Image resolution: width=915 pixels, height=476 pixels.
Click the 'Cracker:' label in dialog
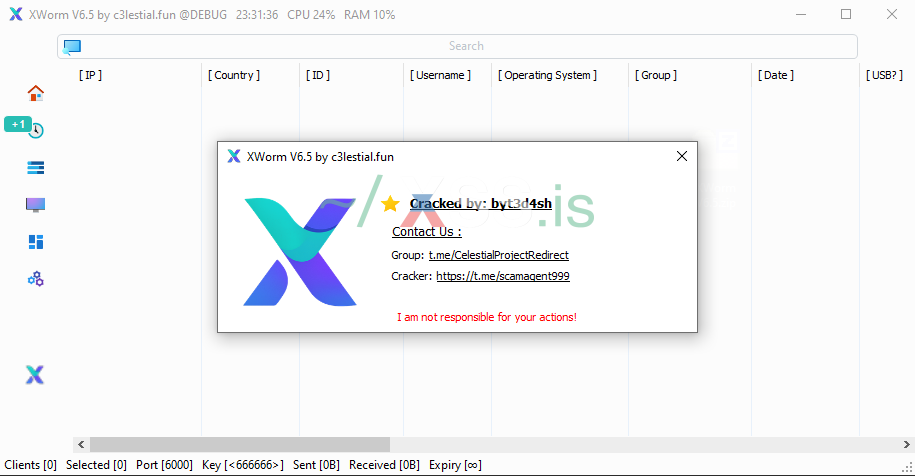[x=411, y=276]
